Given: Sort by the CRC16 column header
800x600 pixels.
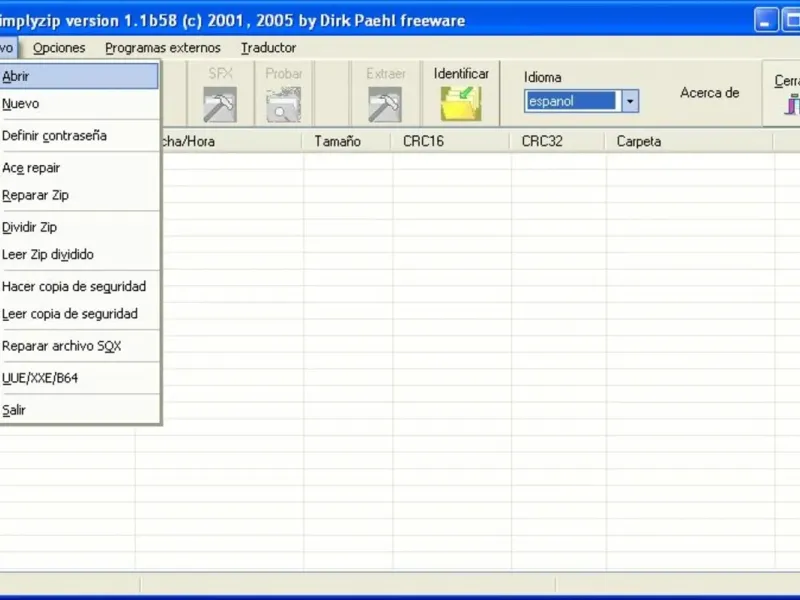Looking at the screenshot, I should pos(451,141).
